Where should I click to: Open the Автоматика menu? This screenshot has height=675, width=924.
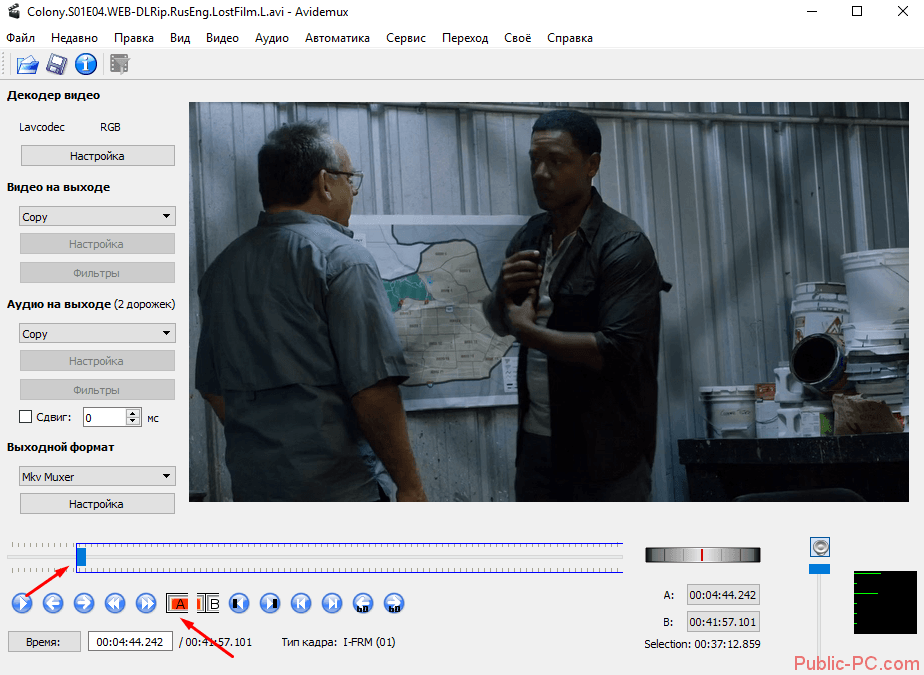pos(337,38)
